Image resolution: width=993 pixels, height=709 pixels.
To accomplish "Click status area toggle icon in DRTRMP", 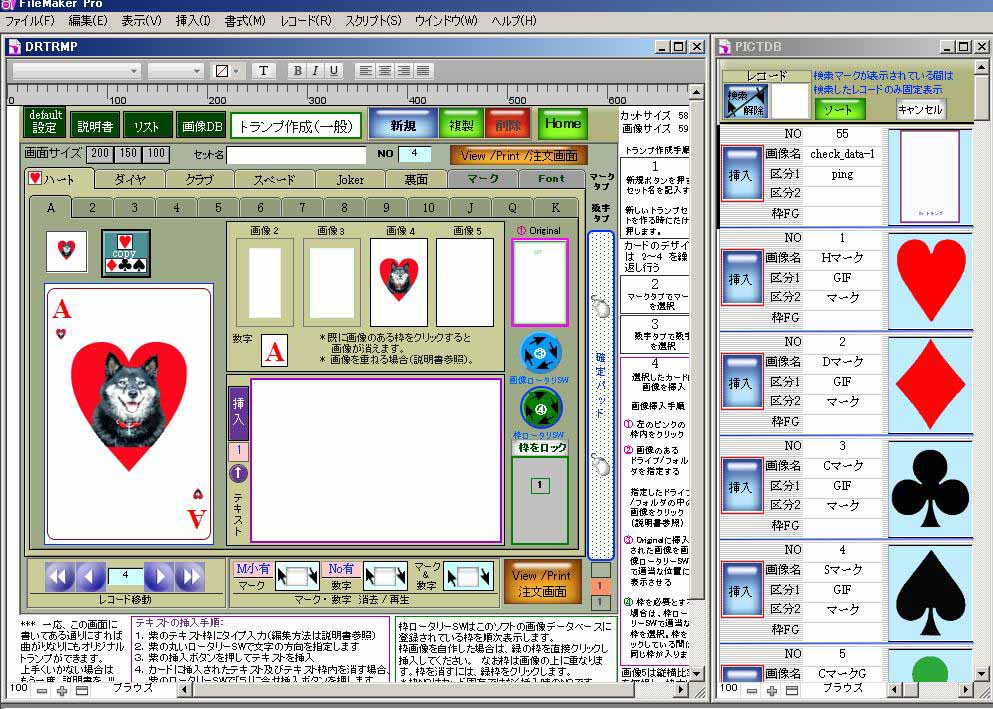I will point(82,691).
